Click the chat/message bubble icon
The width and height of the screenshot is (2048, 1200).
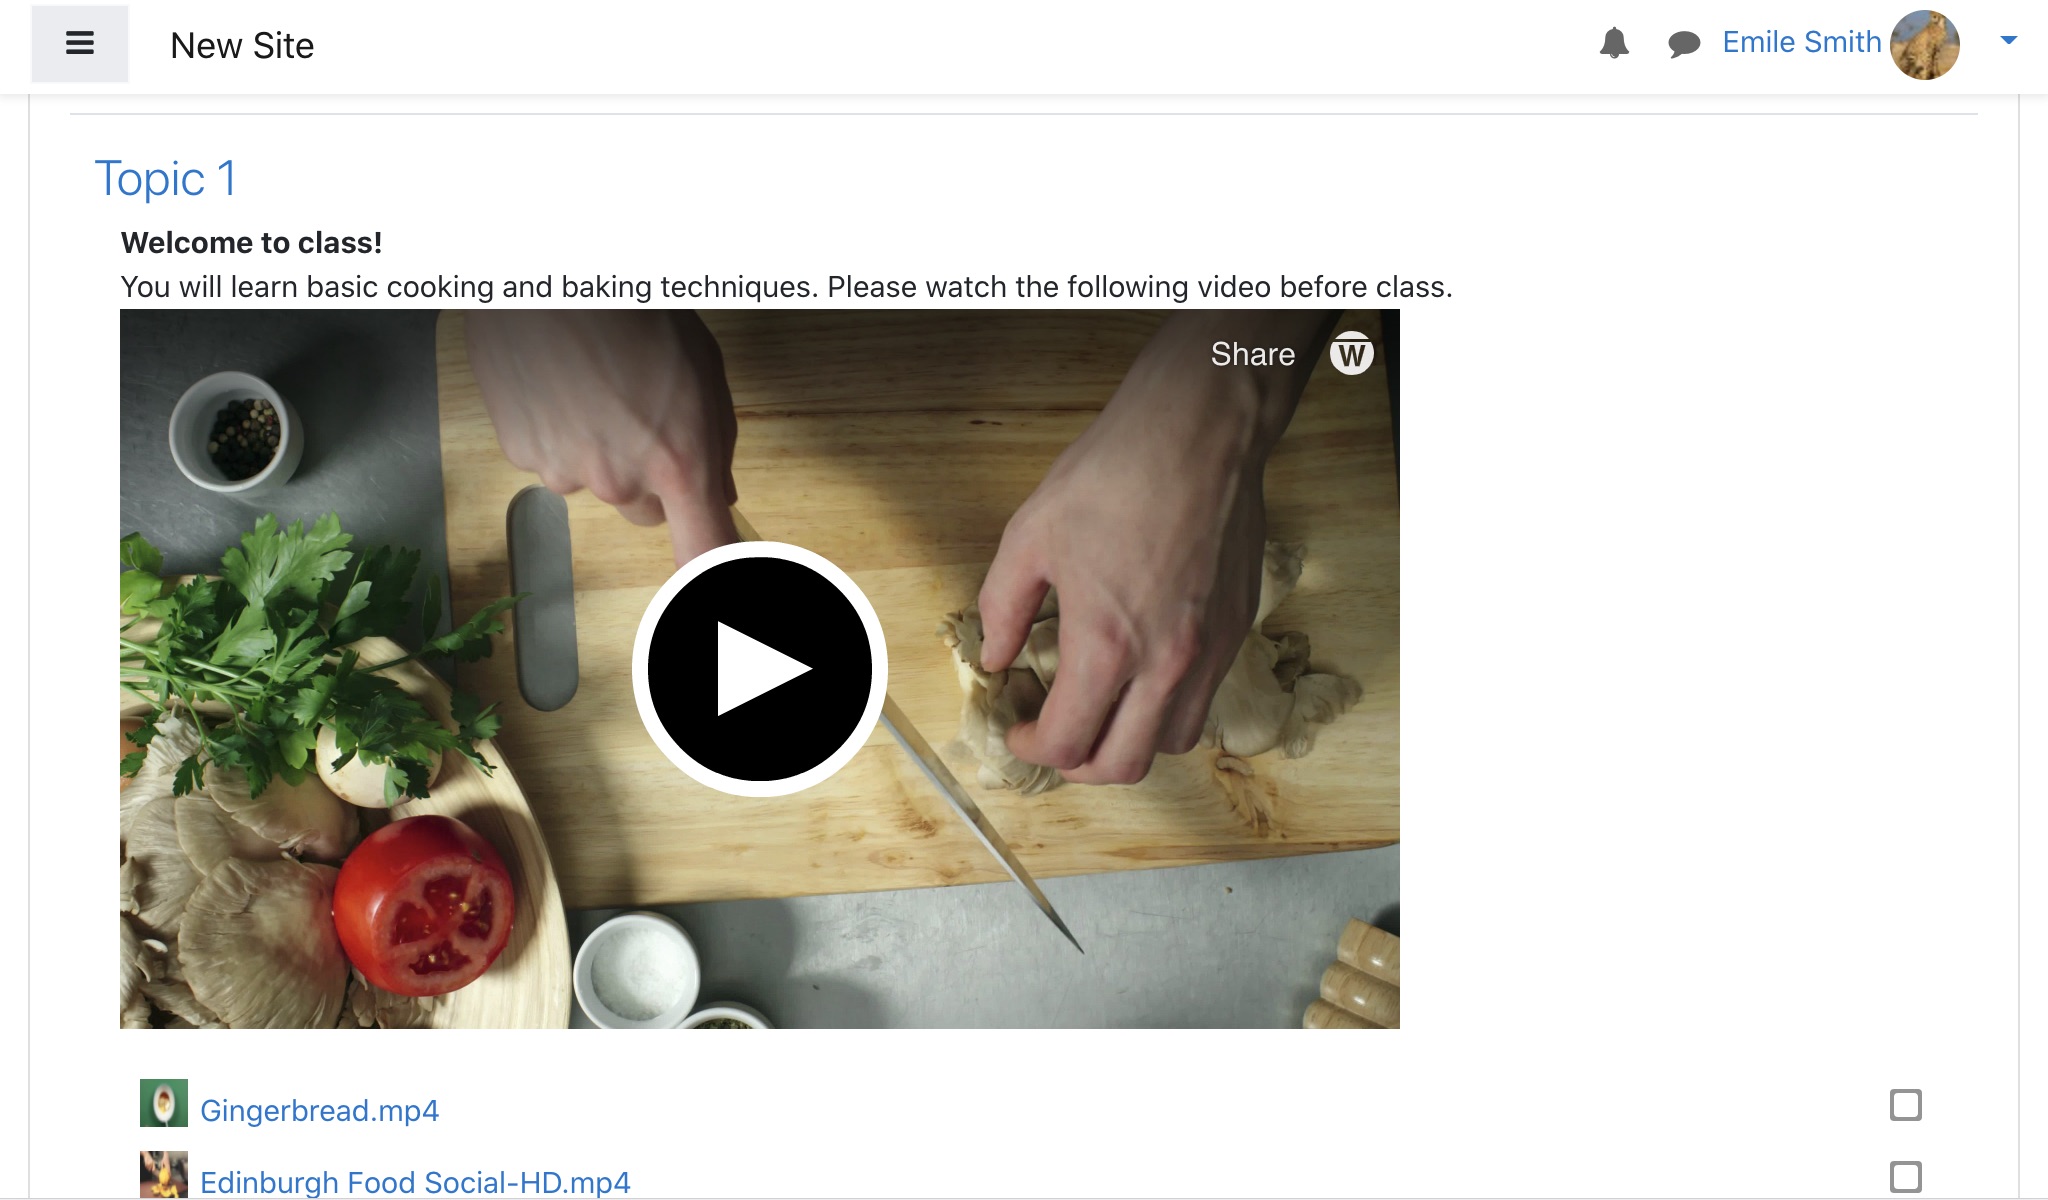click(x=1684, y=43)
